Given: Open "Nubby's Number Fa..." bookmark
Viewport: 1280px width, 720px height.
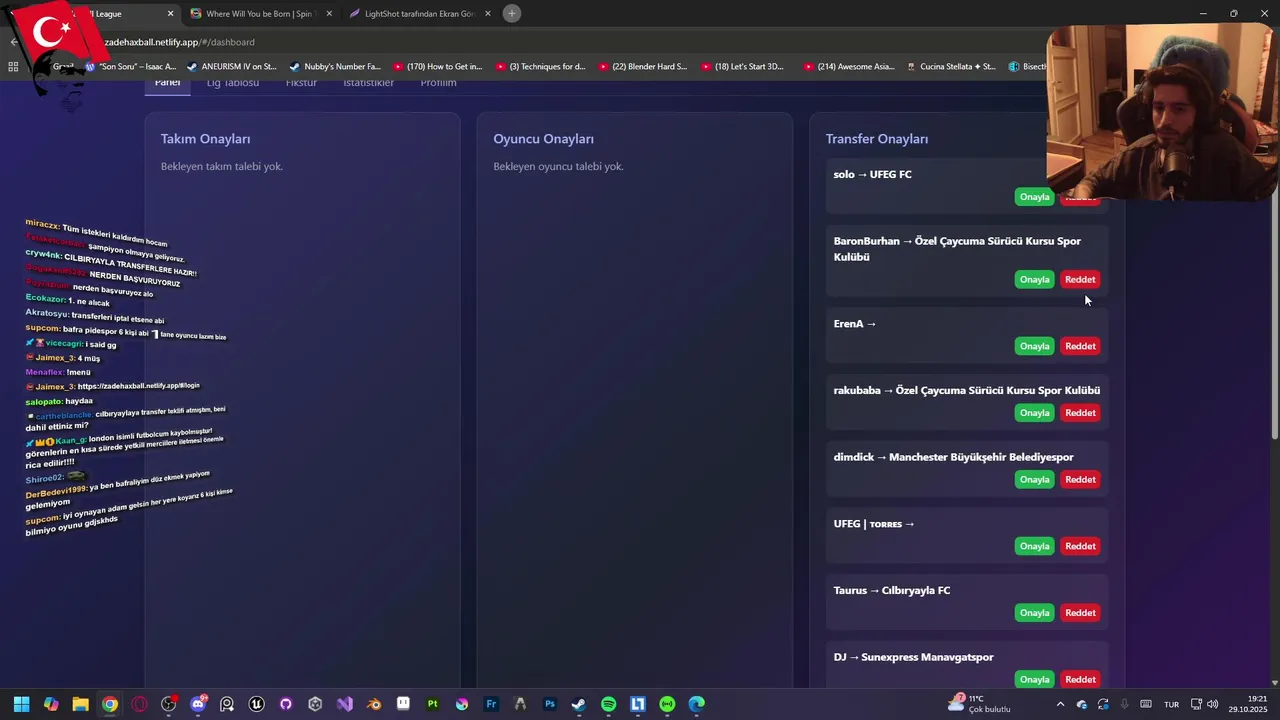Looking at the screenshot, I should click(x=335, y=66).
